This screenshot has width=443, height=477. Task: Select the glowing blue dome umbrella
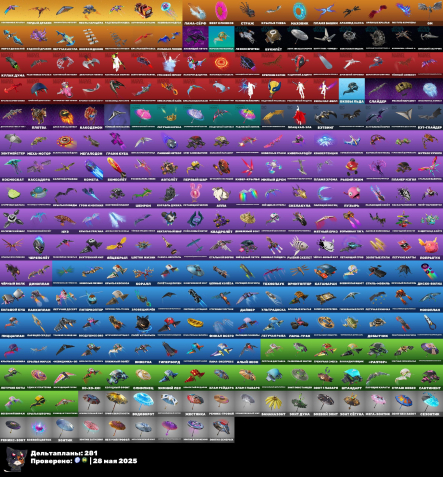[x=143, y=402]
